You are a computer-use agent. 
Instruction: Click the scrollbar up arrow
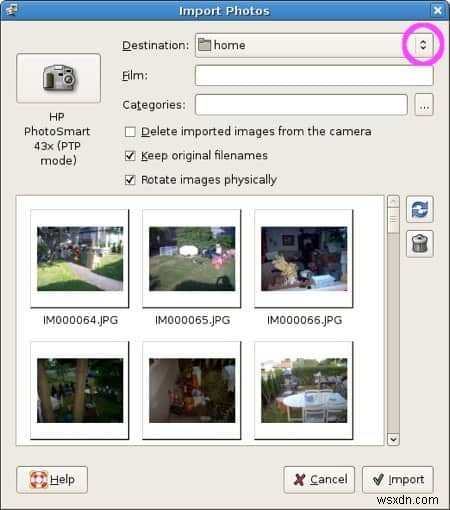click(x=393, y=201)
